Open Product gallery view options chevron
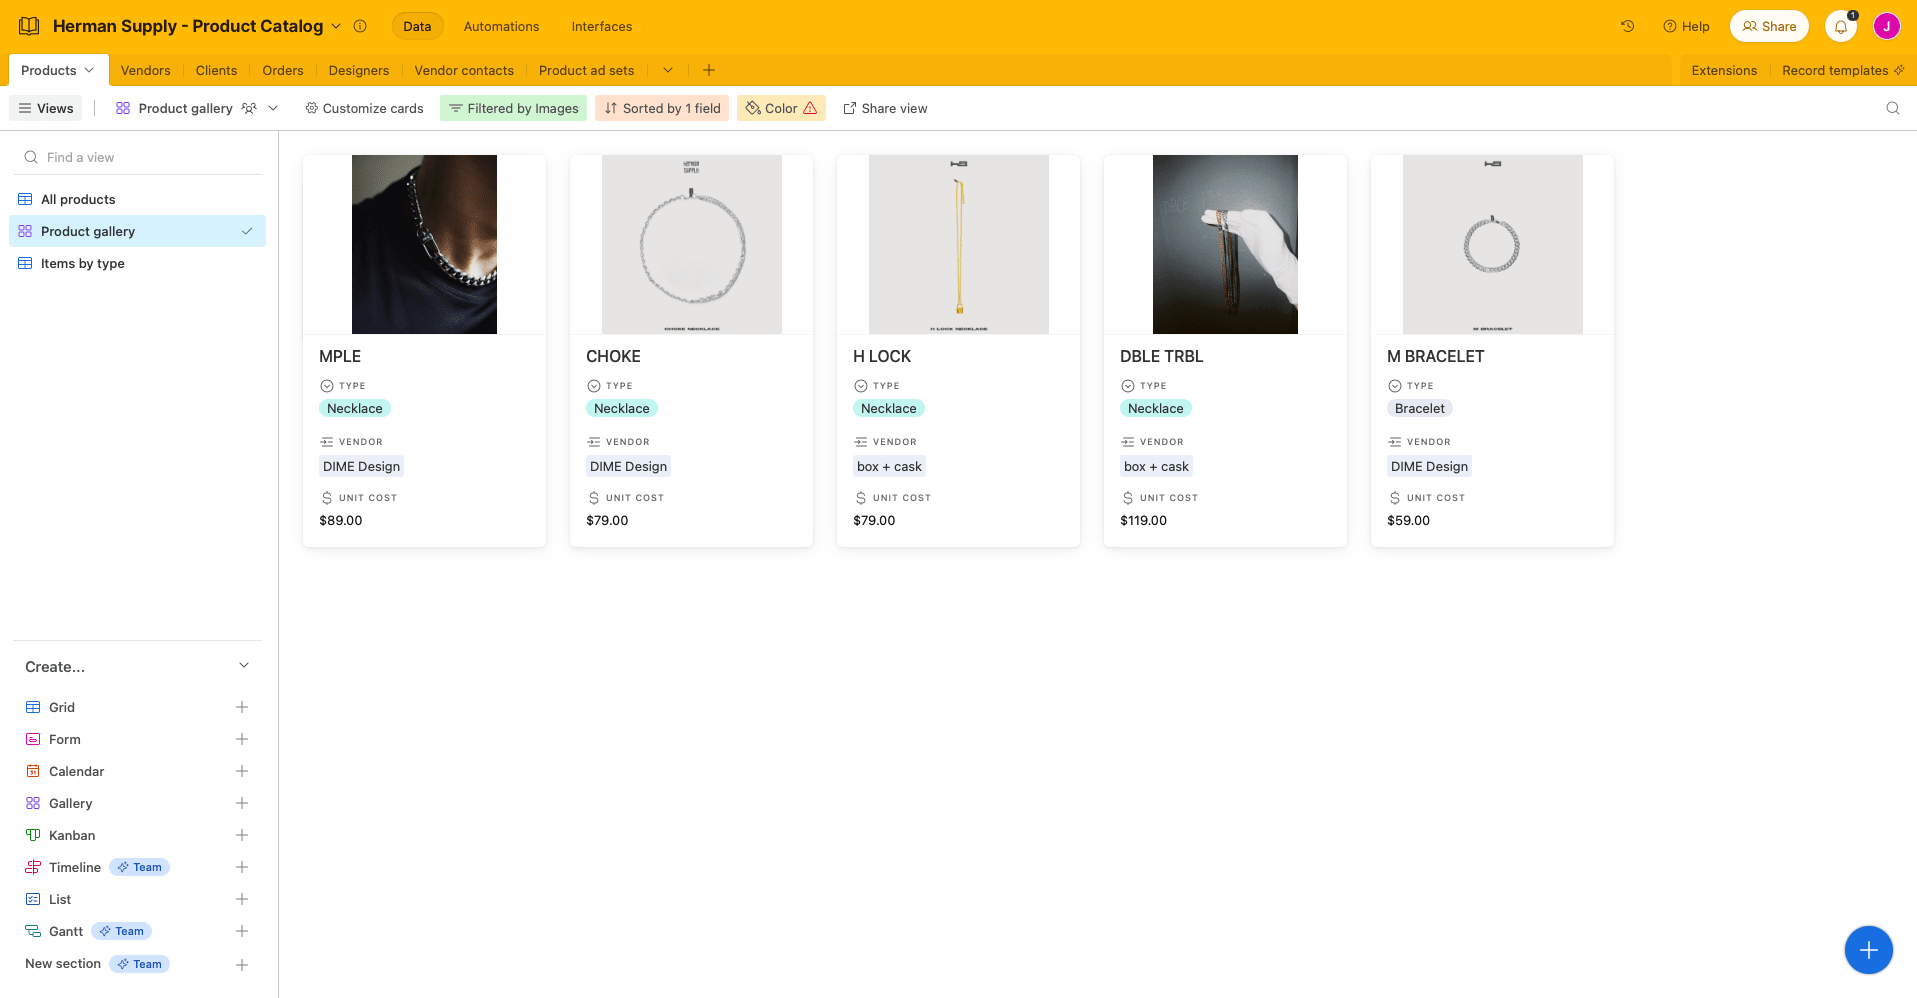Viewport: 1917px width, 998px height. [x=273, y=108]
